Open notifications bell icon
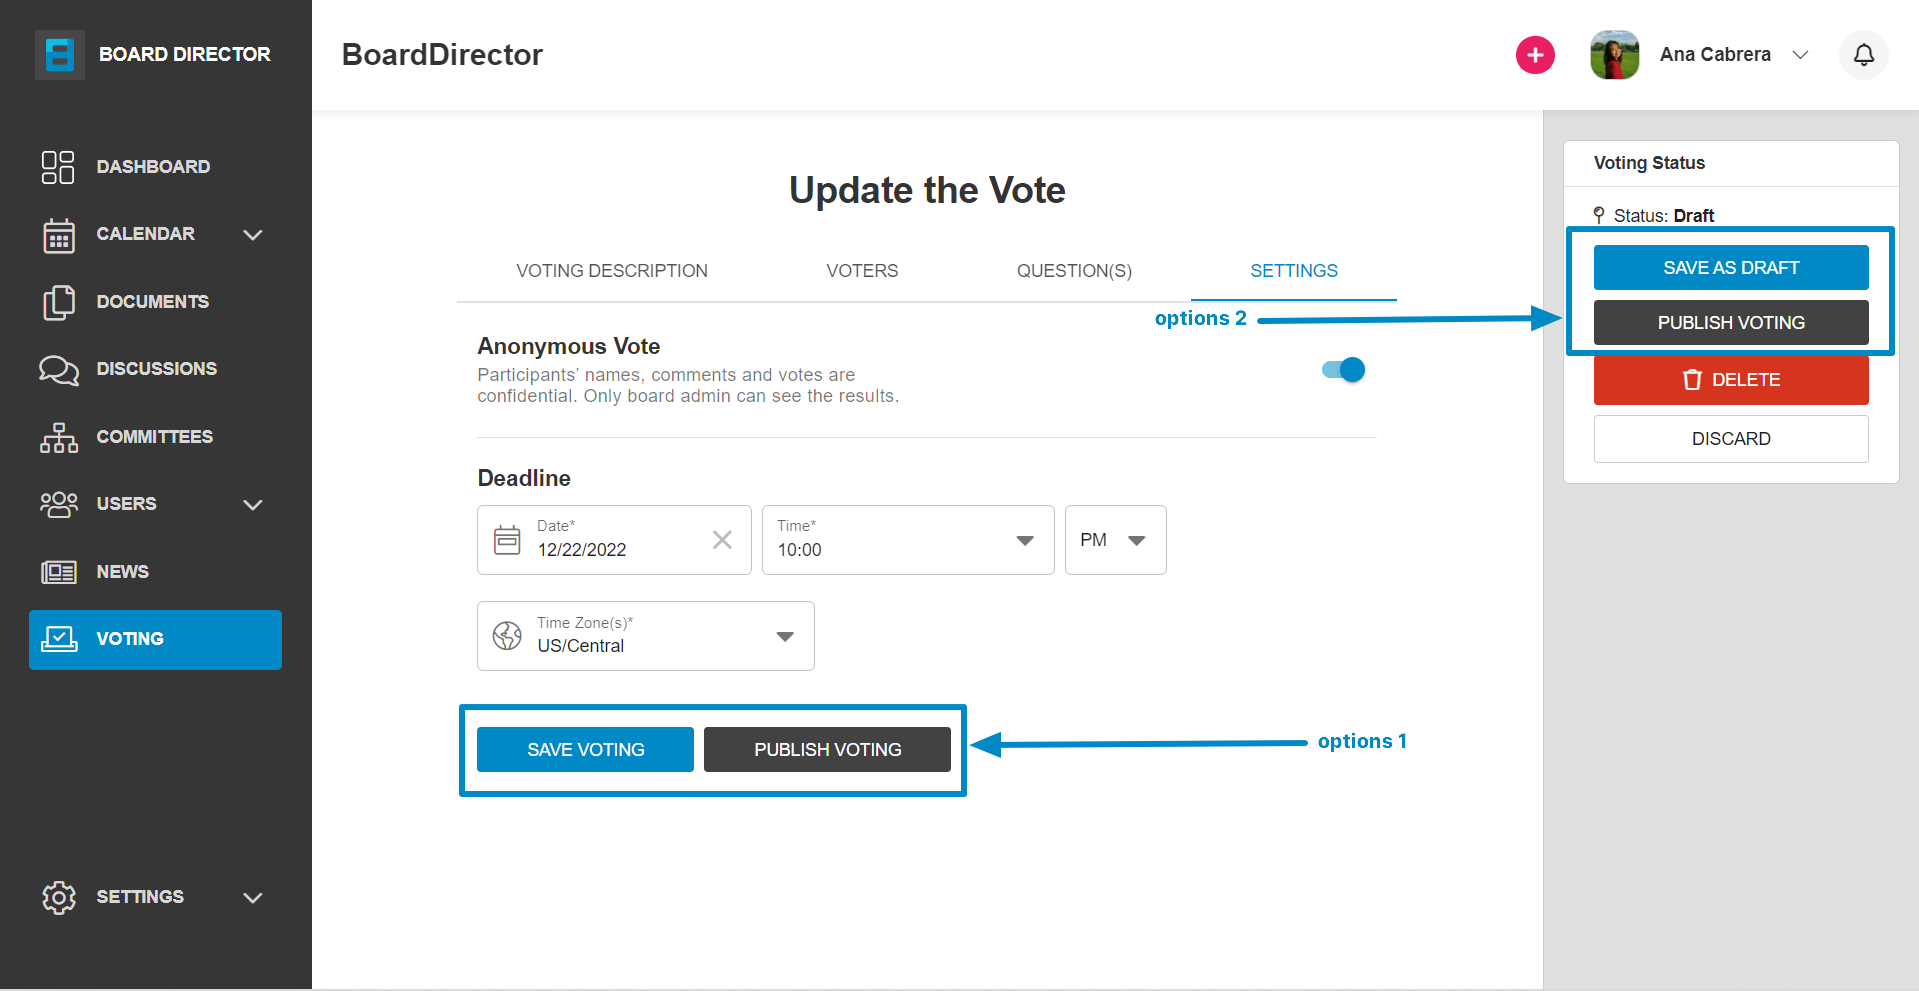Viewport: 1919px width, 991px height. coord(1863,55)
